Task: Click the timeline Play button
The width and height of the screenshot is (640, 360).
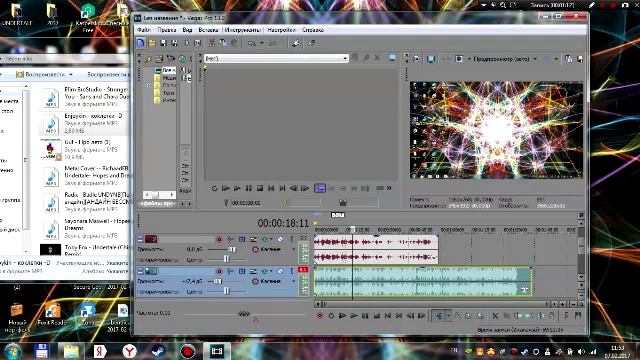Action: point(354,316)
